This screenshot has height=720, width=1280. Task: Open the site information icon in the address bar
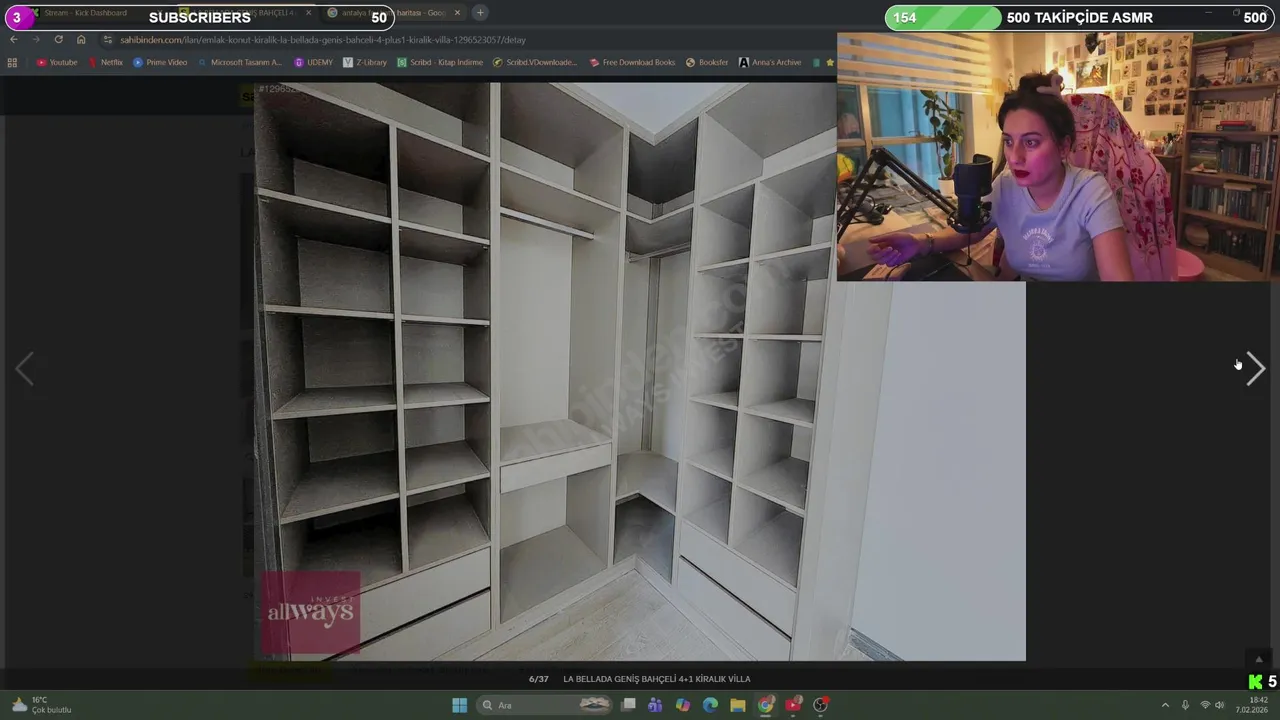pyautogui.click(x=108, y=40)
